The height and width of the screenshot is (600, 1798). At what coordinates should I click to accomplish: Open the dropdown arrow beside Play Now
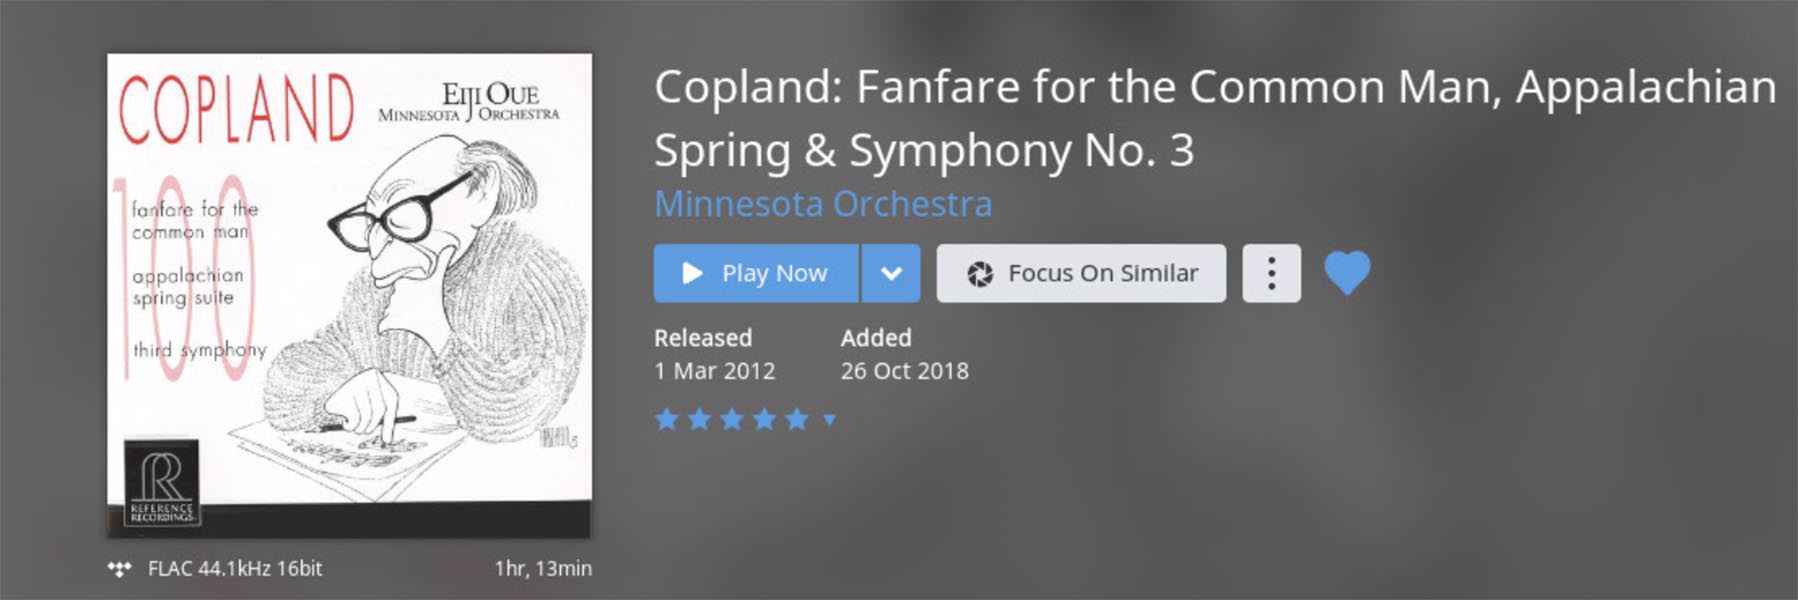(891, 273)
